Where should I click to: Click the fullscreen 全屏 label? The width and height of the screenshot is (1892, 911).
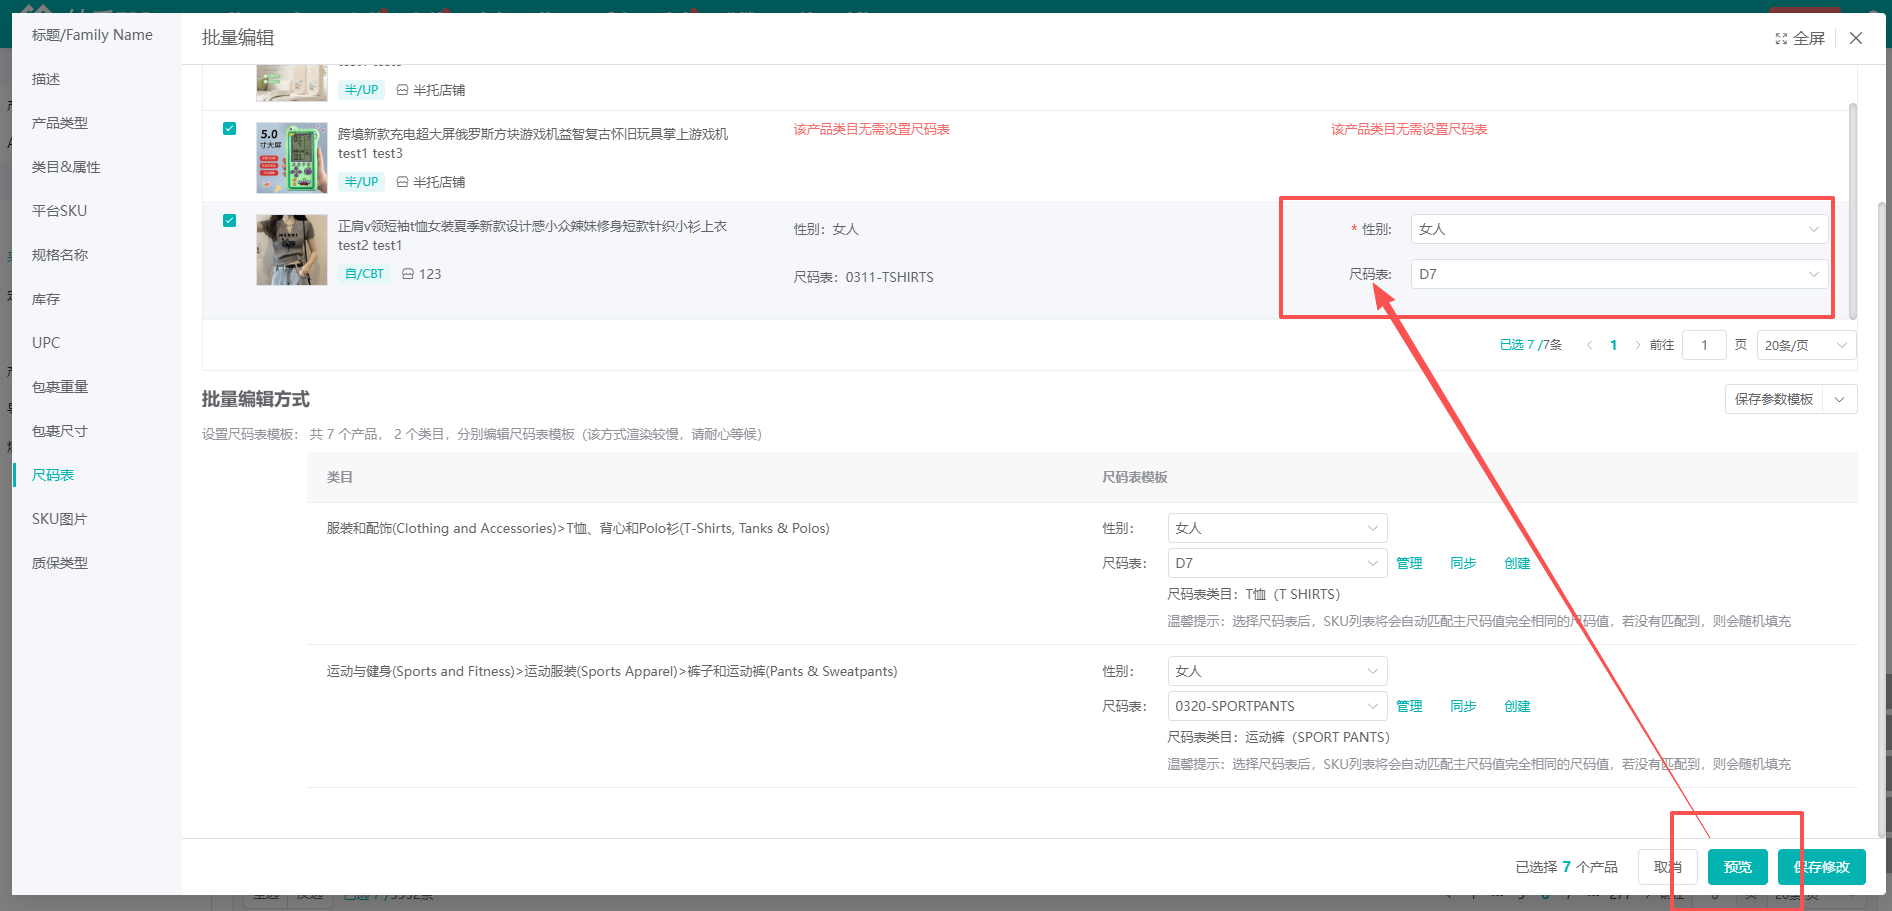click(x=1808, y=39)
